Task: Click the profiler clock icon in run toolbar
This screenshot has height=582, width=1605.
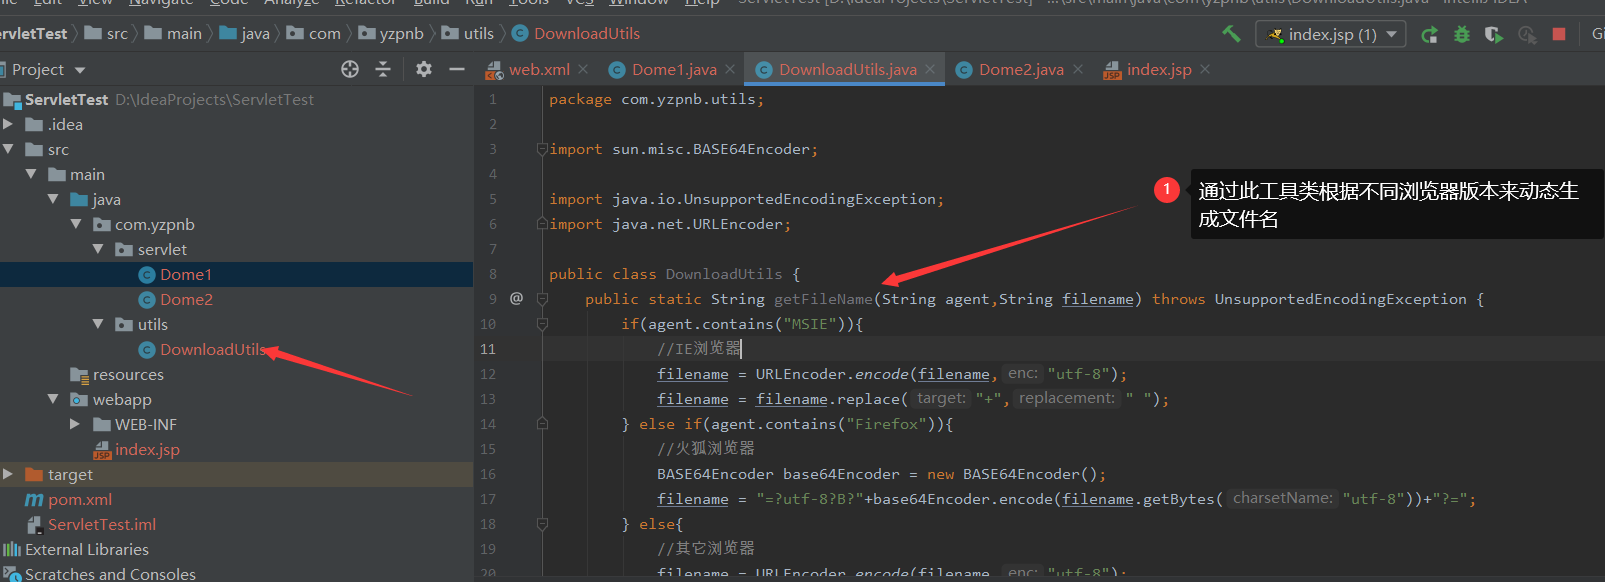Action: click(1527, 34)
